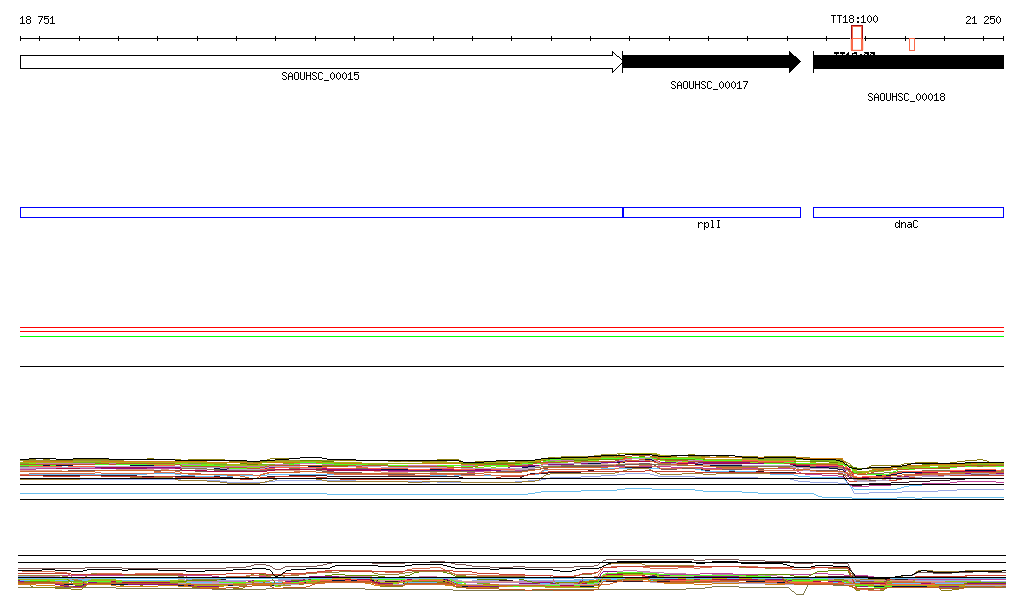
Task: Click the 18 751 start coordinate
Action: coord(38,20)
